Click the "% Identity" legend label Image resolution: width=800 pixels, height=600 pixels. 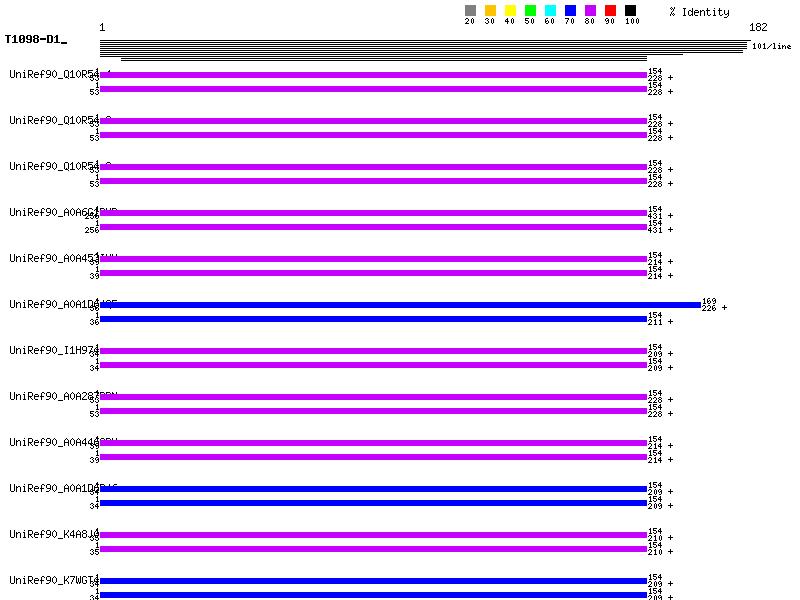699,12
